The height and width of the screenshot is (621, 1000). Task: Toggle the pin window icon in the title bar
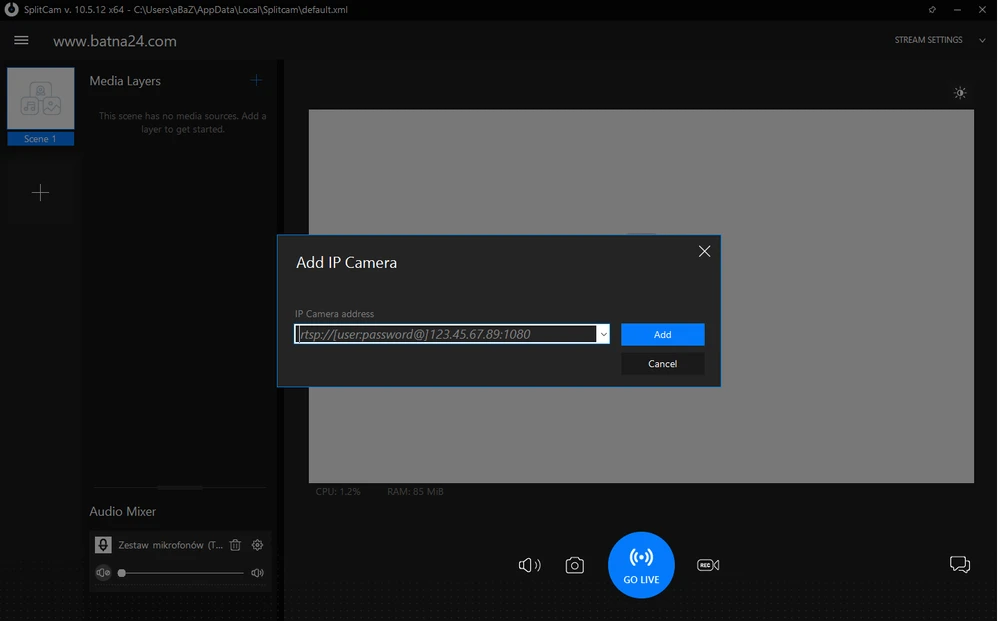931,10
